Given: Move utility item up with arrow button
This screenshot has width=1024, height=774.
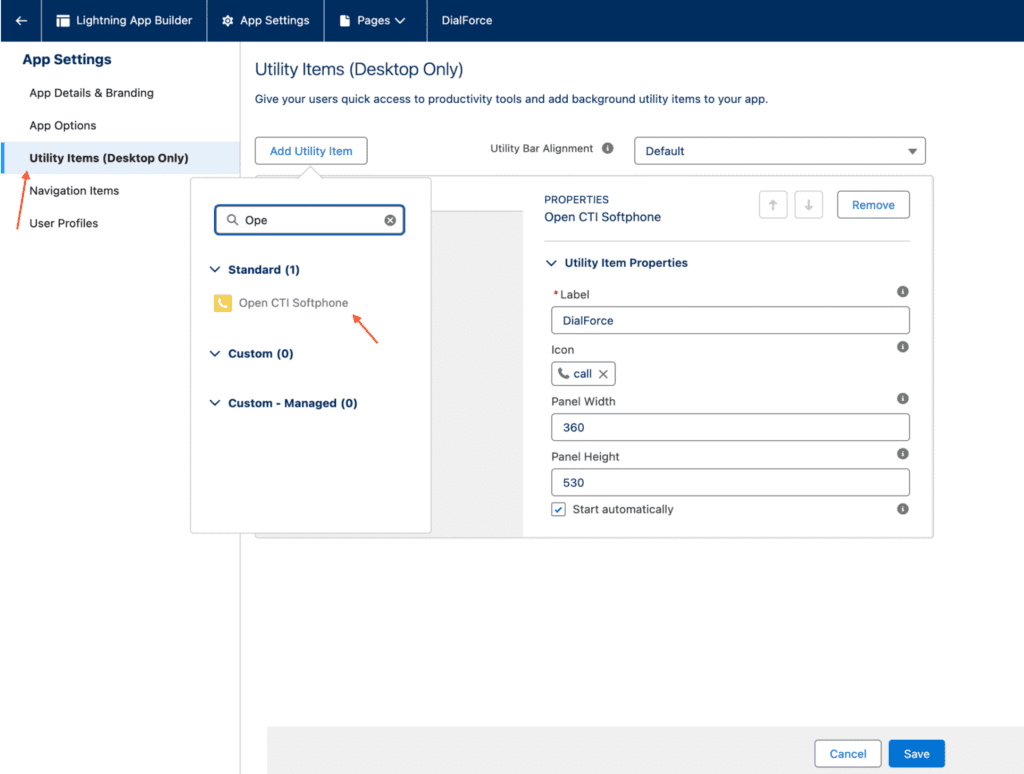Looking at the screenshot, I should (x=772, y=205).
